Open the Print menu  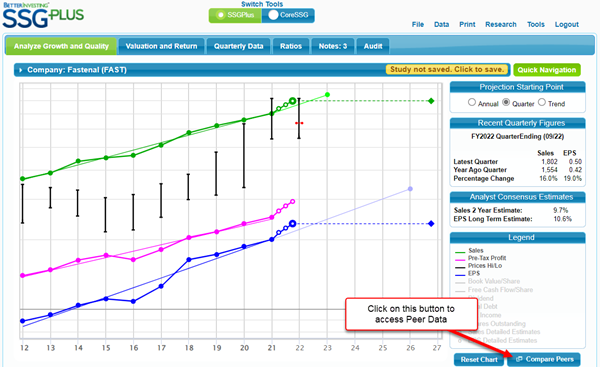coord(467,24)
